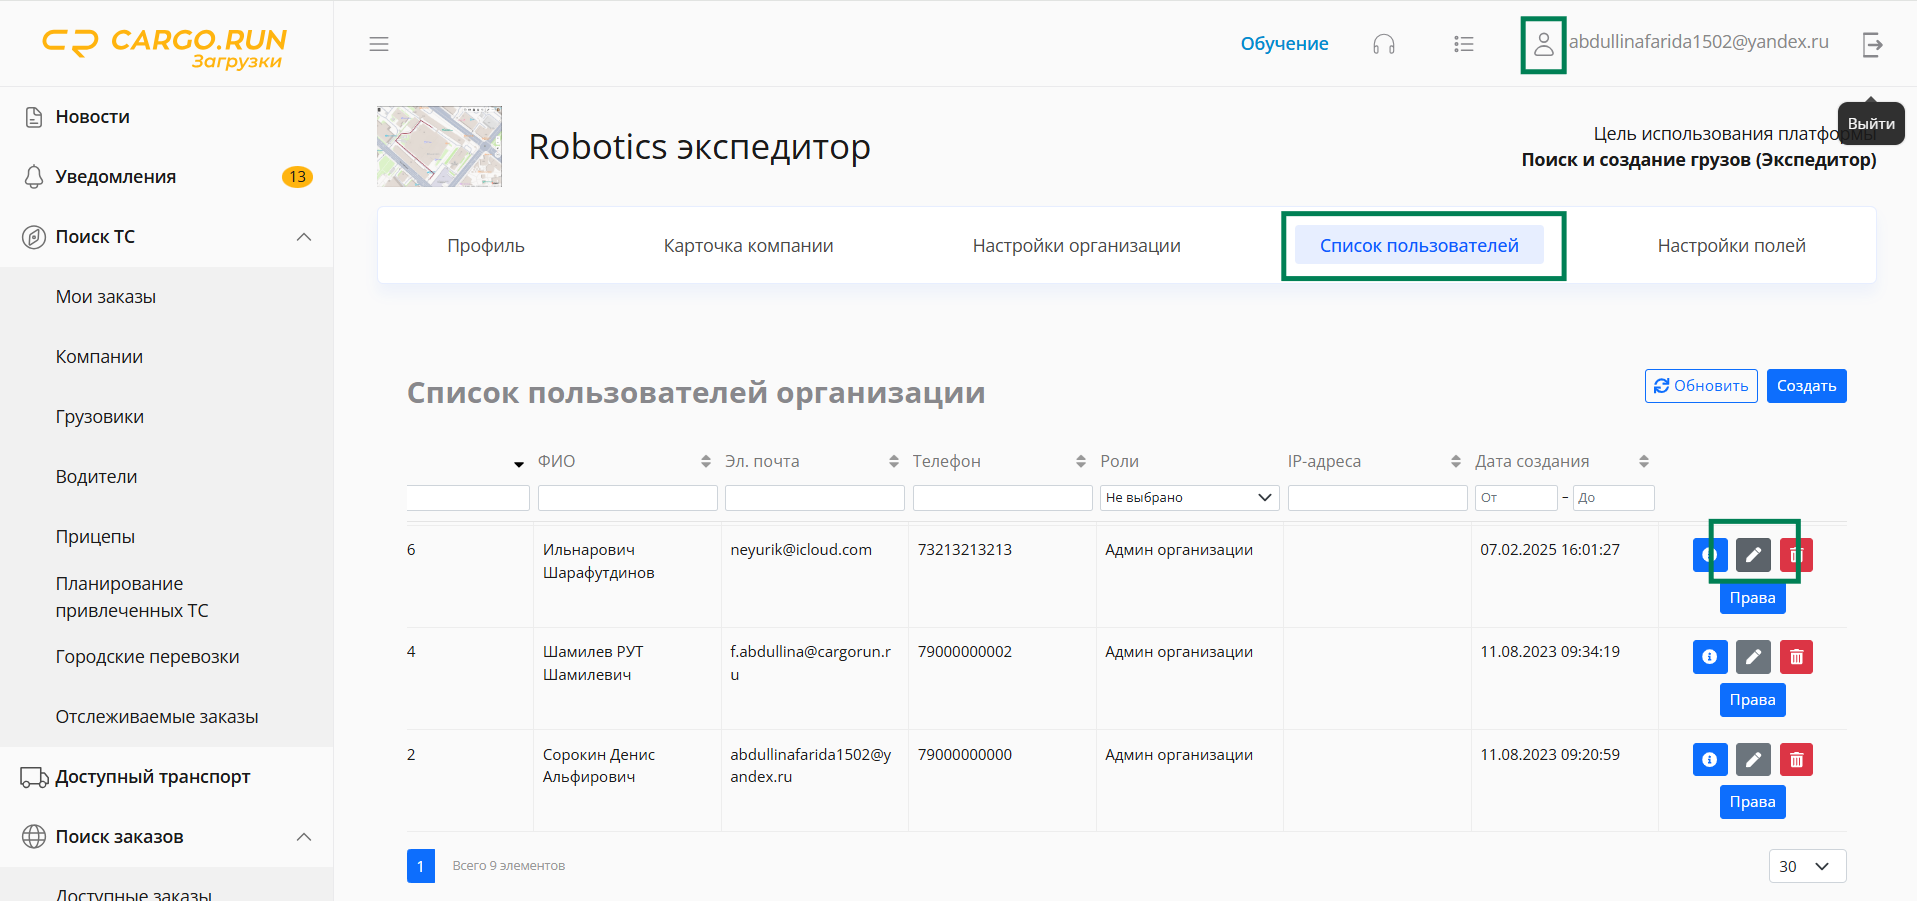The height and width of the screenshot is (901, 1917).
Task: Open the page size dropdown showing 30
Action: pos(1806,866)
